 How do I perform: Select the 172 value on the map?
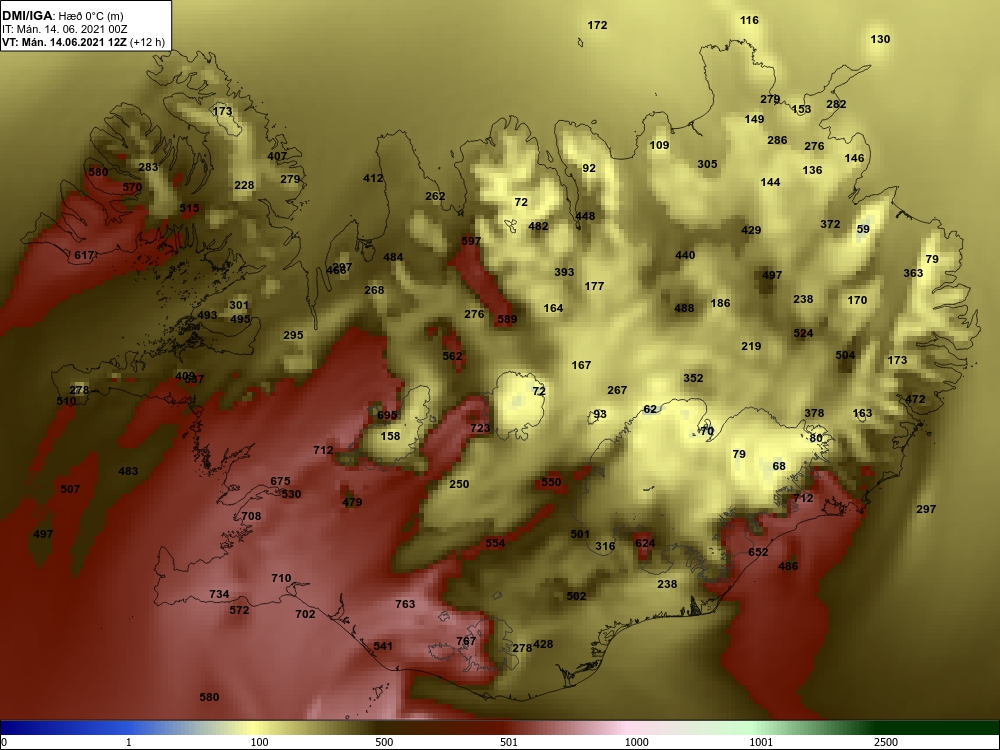click(x=598, y=26)
